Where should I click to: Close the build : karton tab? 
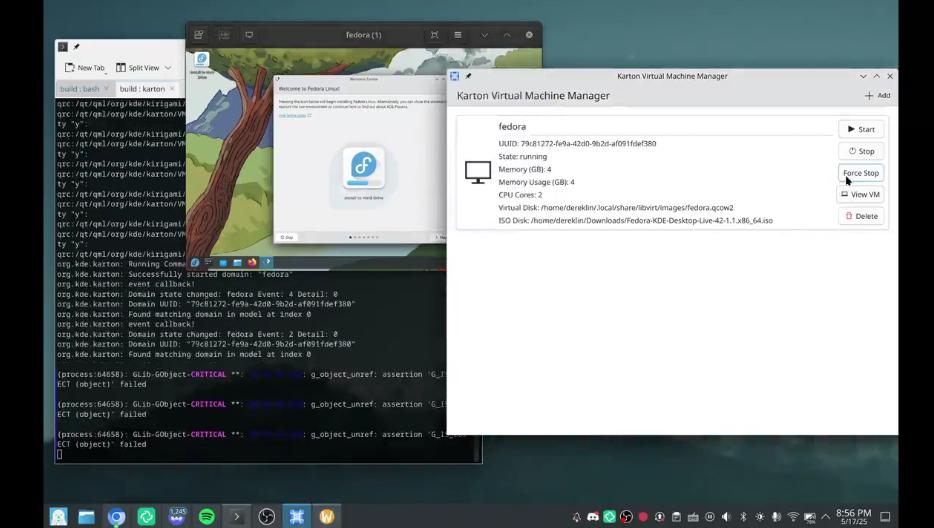(172, 89)
